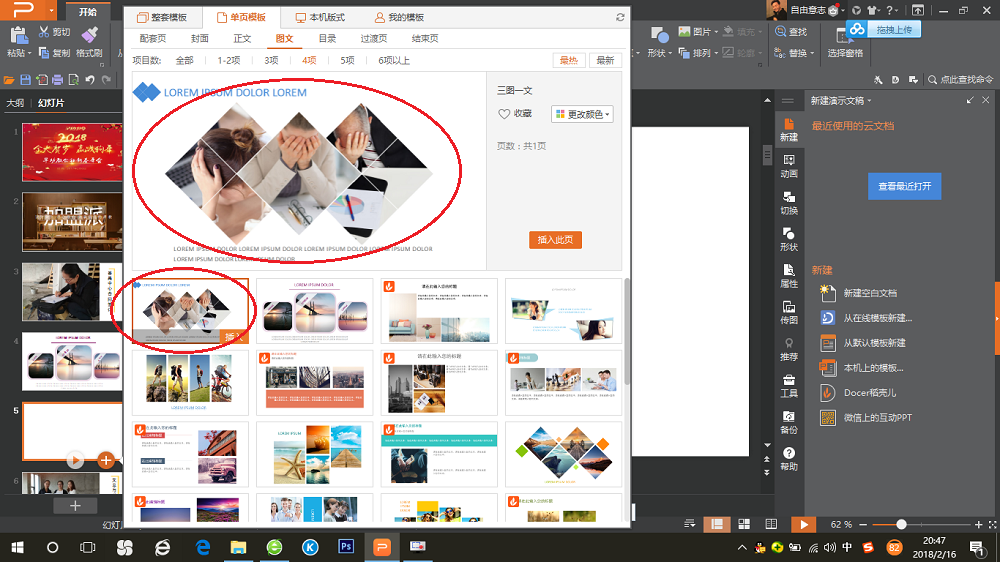
Task: Click the heart 收藏 favorite icon
Action: click(x=504, y=114)
